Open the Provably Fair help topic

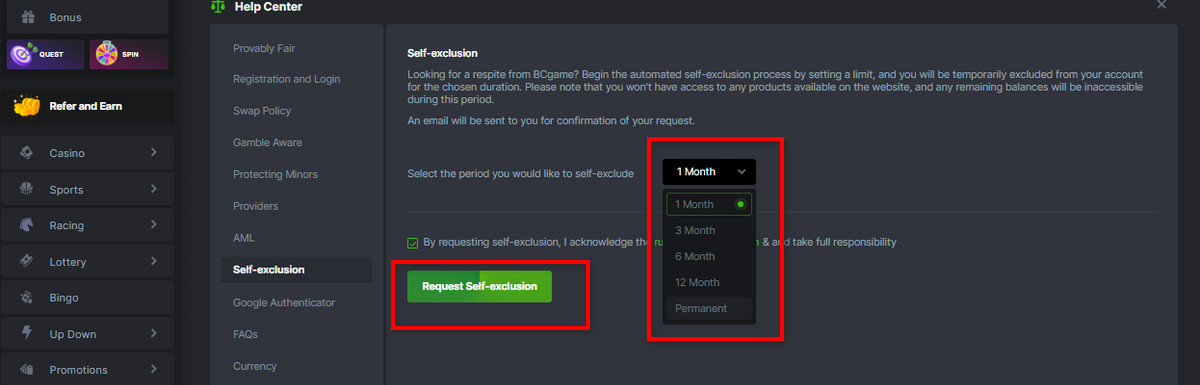(264, 48)
